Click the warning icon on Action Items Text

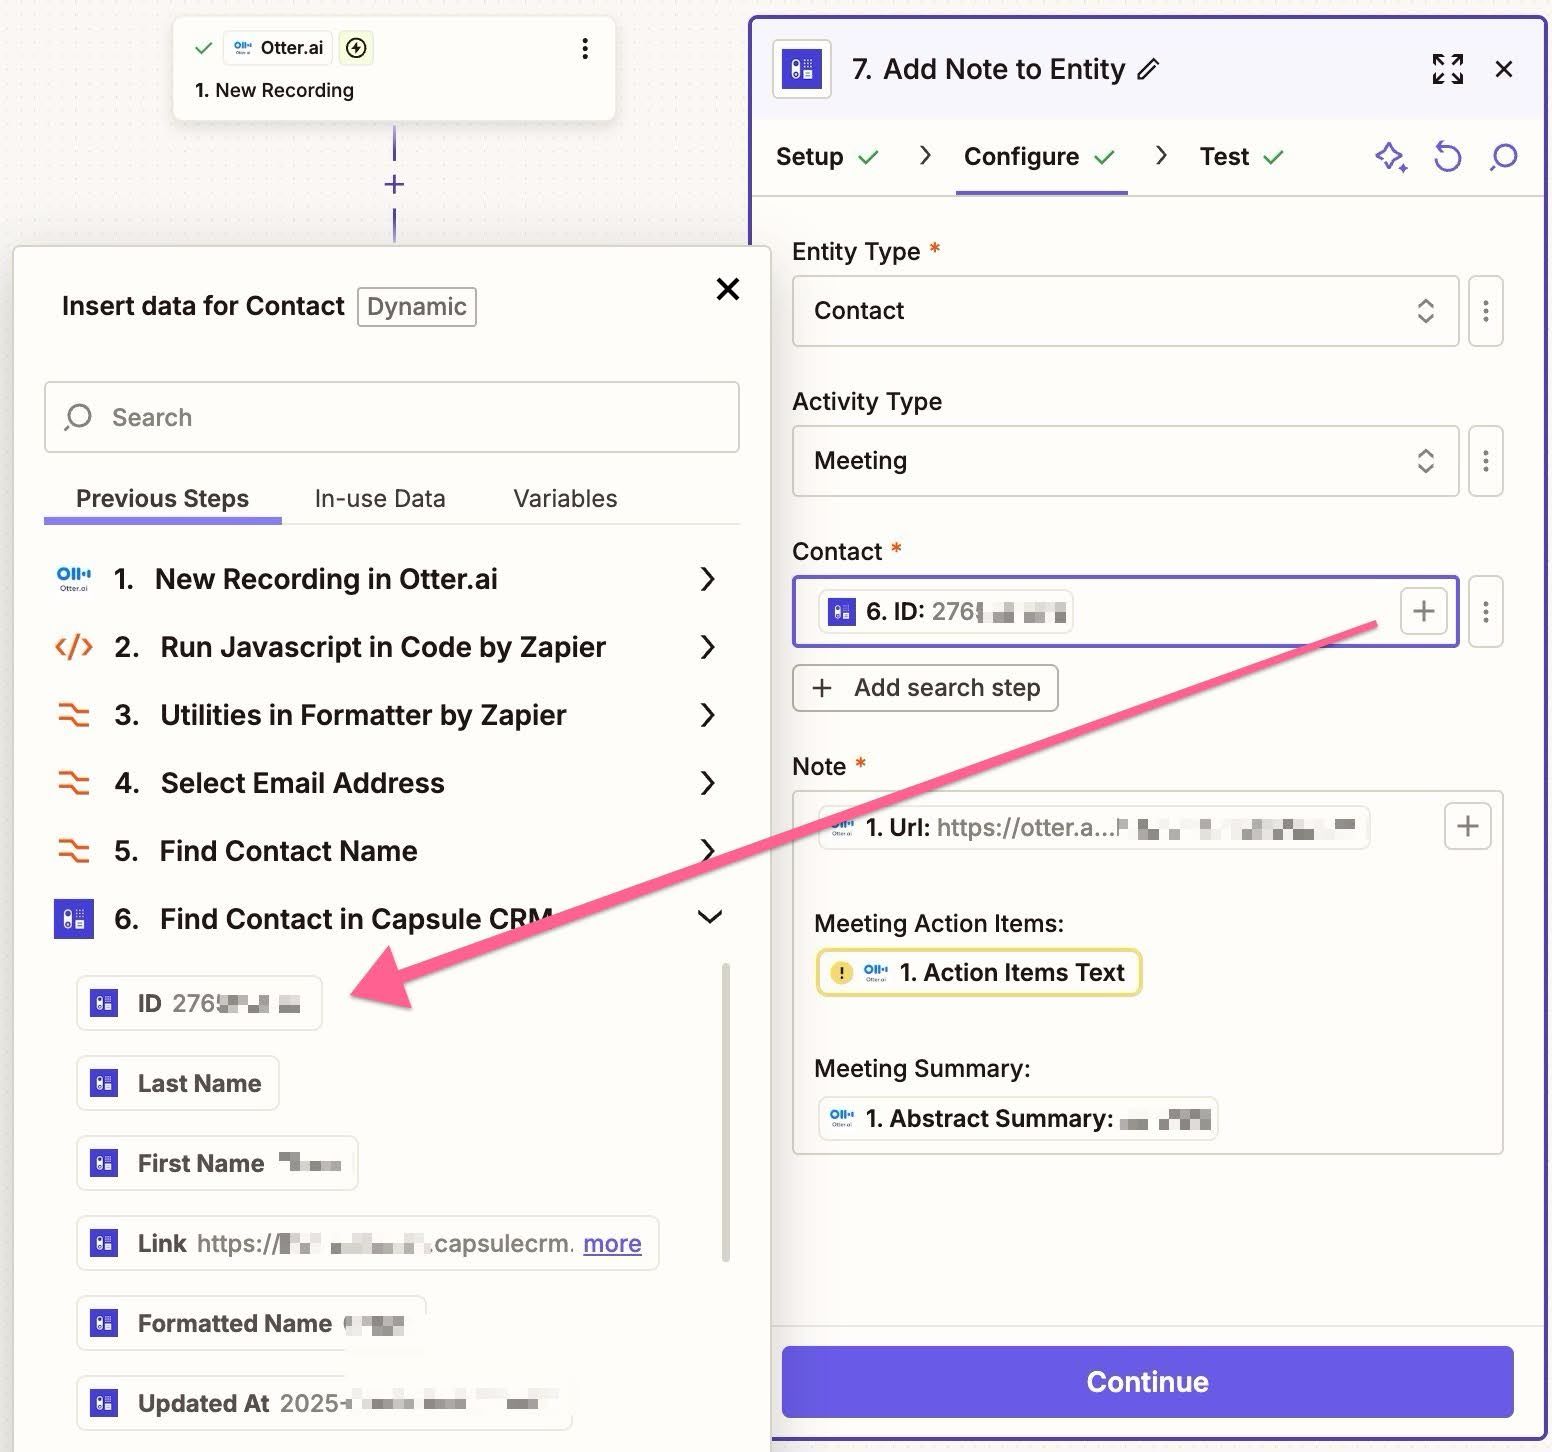841,971
